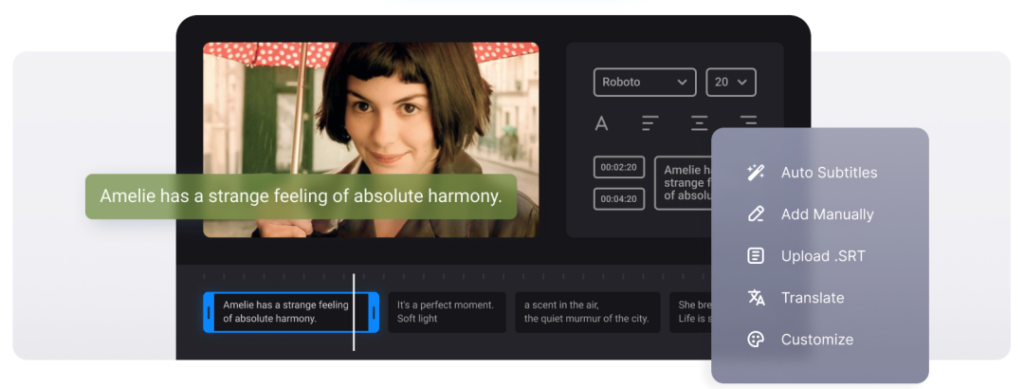Image resolution: width=1024 pixels, height=389 pixels.
Task: Select the 'a scent in the air' timeline clip
Action: point(587,312)
